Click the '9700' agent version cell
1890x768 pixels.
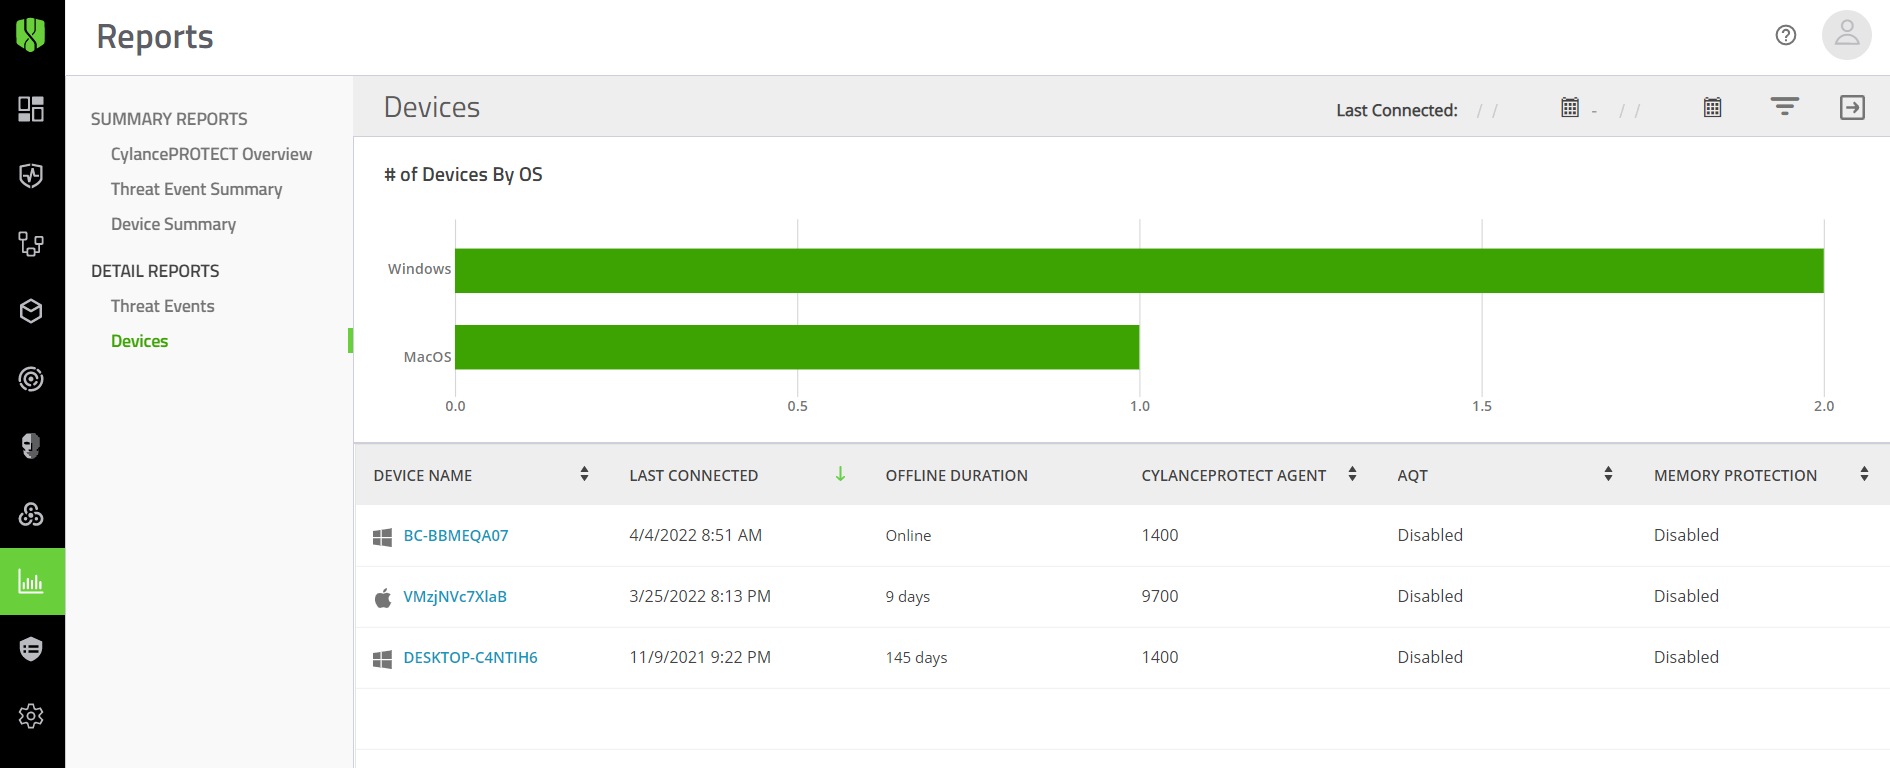click(x=1160, y=597)
